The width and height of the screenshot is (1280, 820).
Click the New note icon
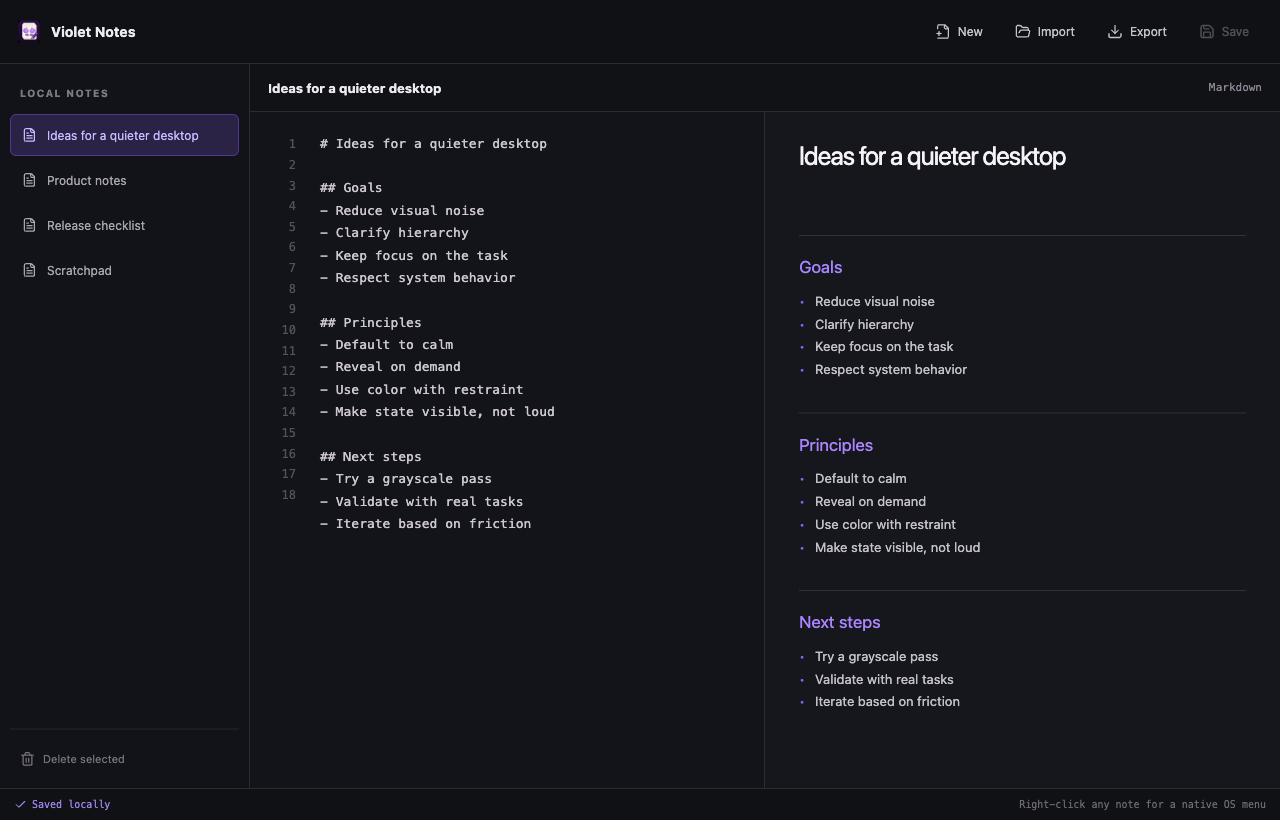point(943,32)
